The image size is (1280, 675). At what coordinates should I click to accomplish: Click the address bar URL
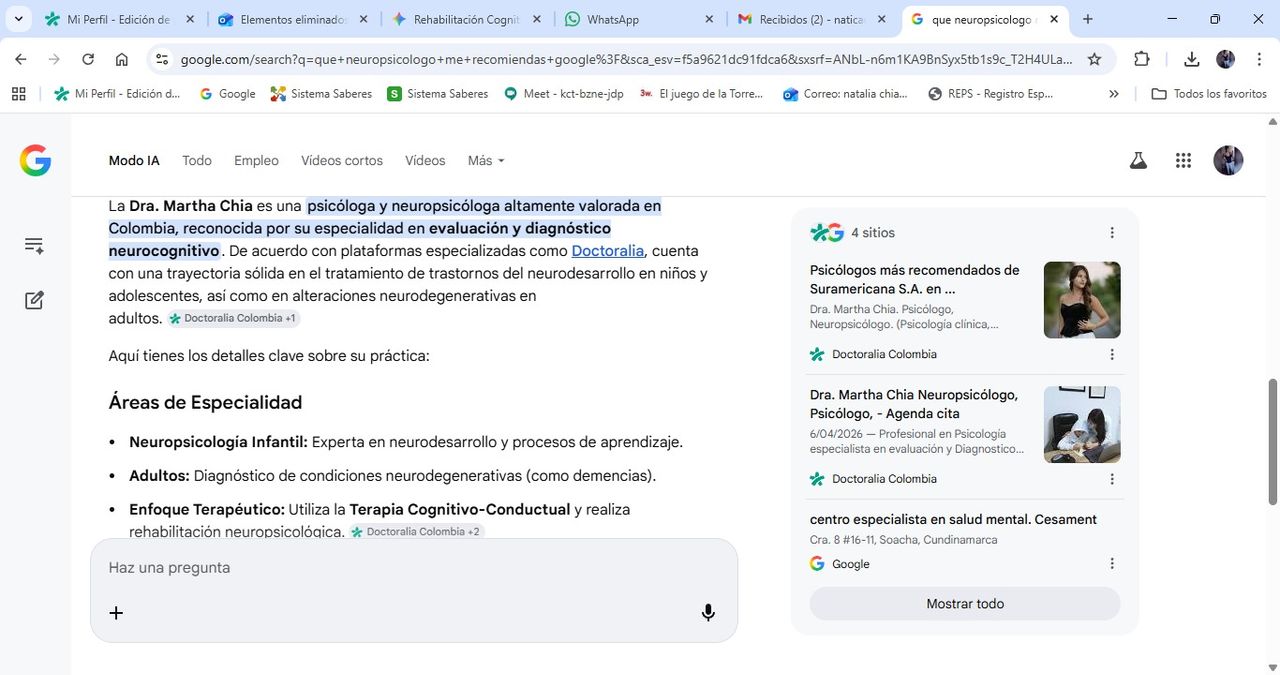click(x=627, y=60)
